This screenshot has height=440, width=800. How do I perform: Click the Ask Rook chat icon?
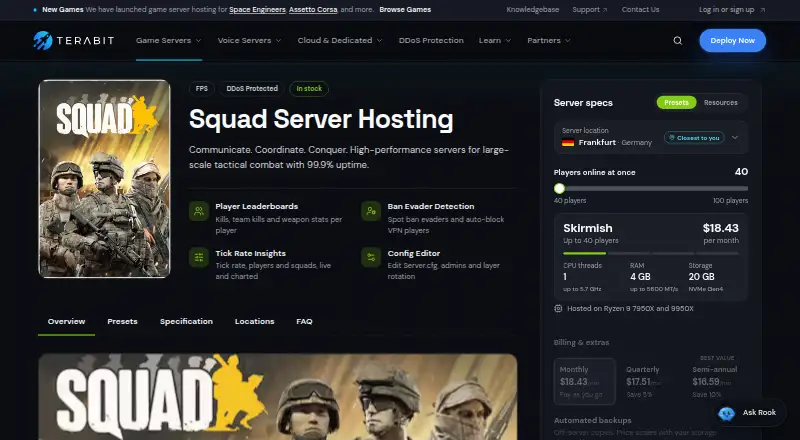[727, 413]
